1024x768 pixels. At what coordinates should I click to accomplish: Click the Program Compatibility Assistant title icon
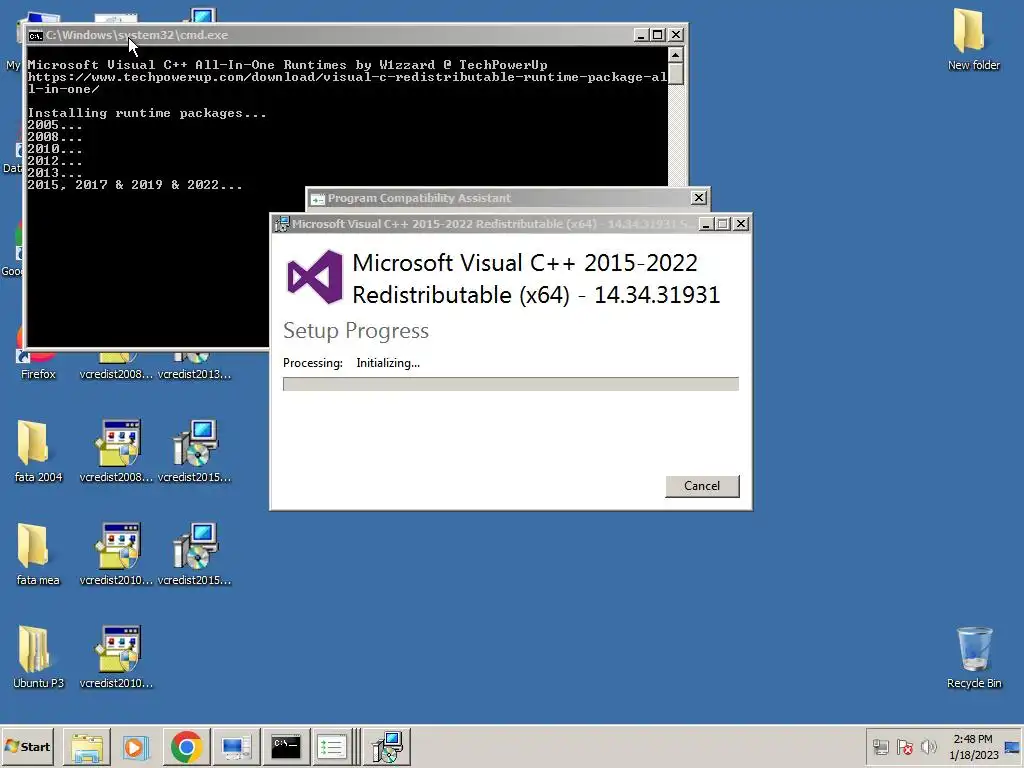click(x=317, y=199)
